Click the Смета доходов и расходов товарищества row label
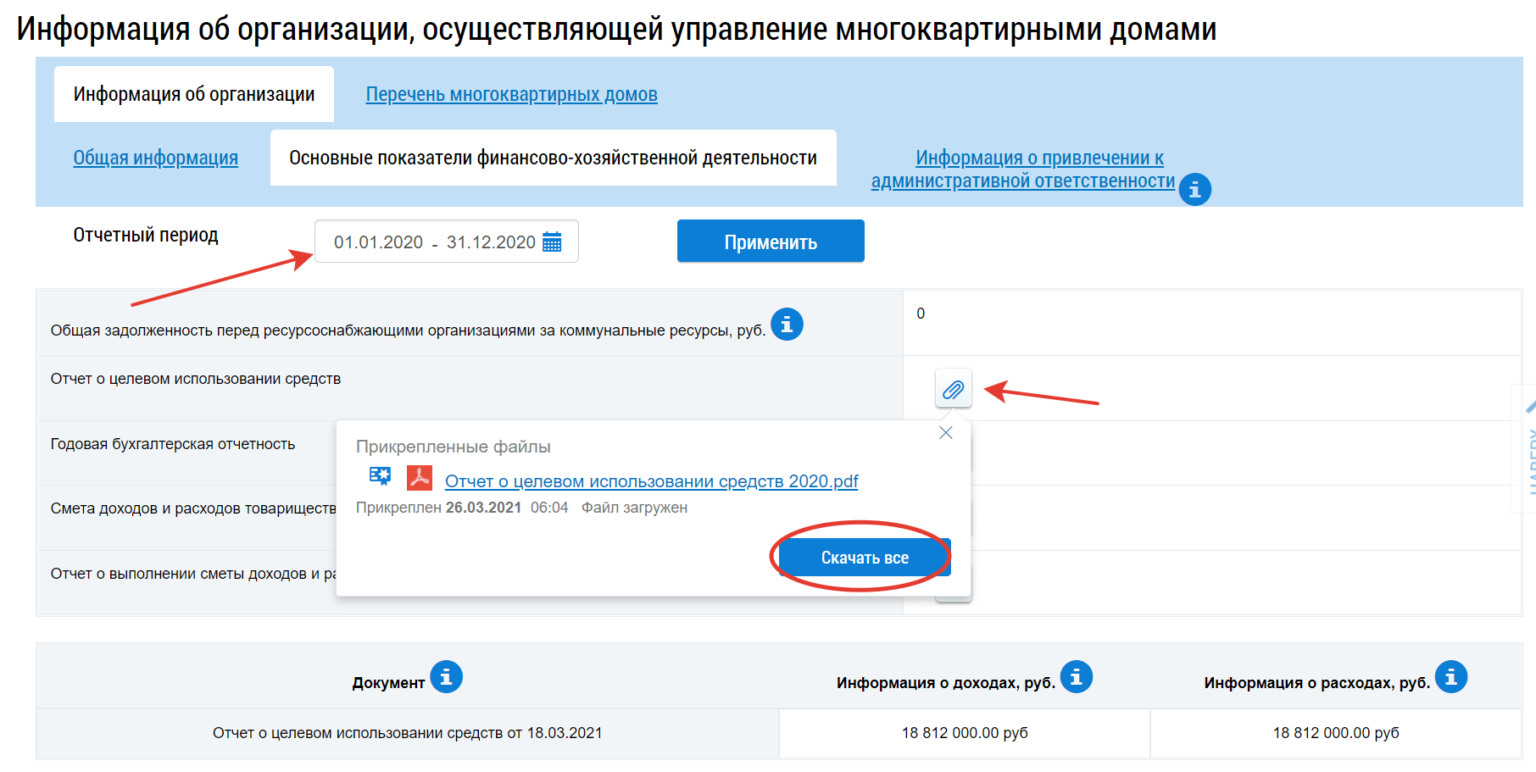This screenshot has height=772, width=1536. pos(192,508)
